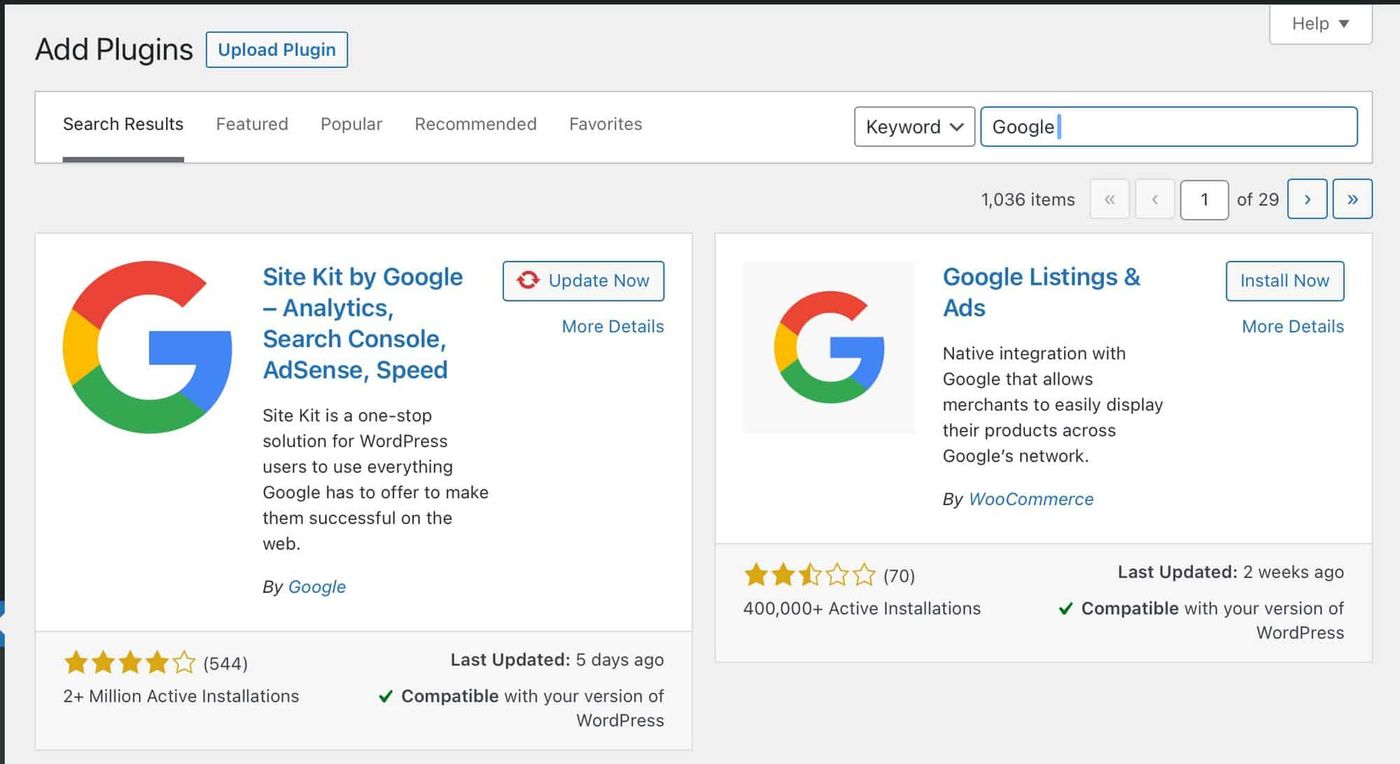Click the Site Kit star rating
The width and height of the screenshot is (1400, 764).
(129, 663)
